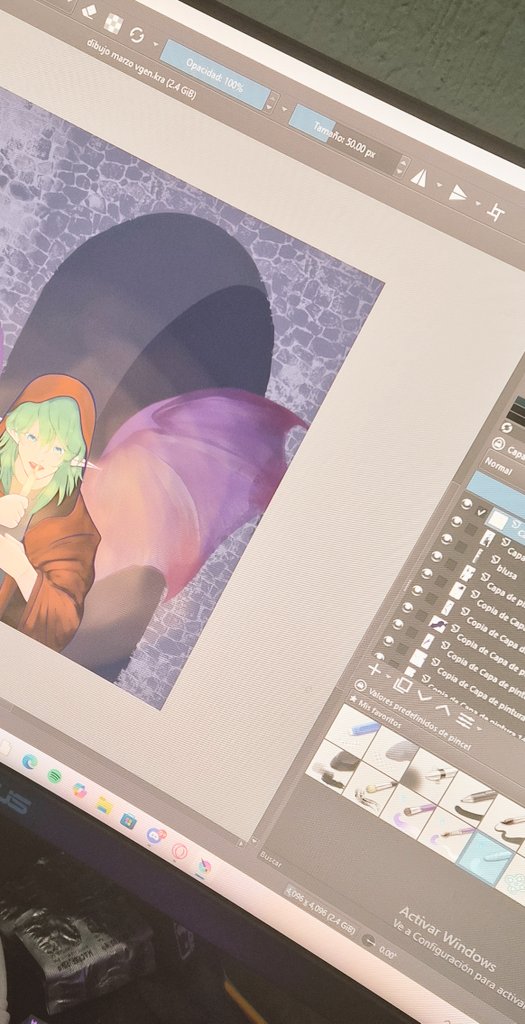This screenshot has height=1024, width=525.
Task: Open Spotify from taskbar
Action: tap(54, 776)
